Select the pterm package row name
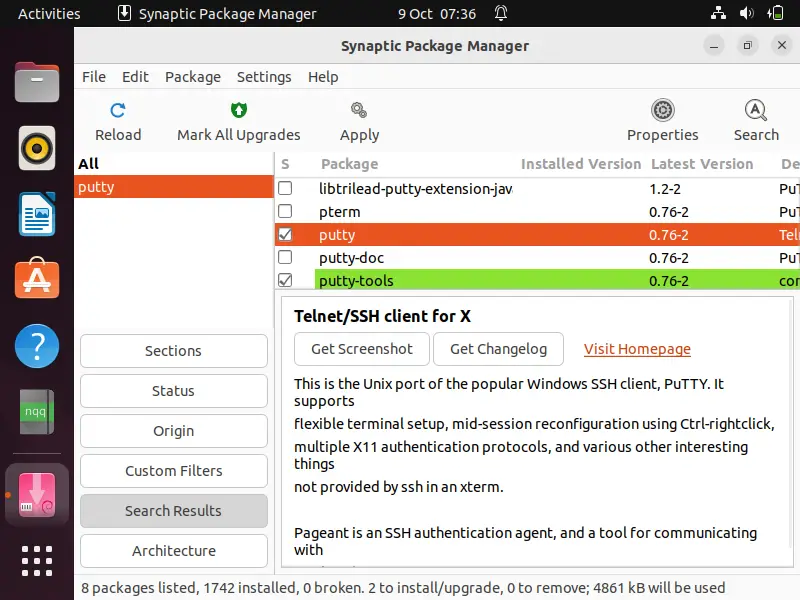800x600 pixels. [x=340, y=212]
